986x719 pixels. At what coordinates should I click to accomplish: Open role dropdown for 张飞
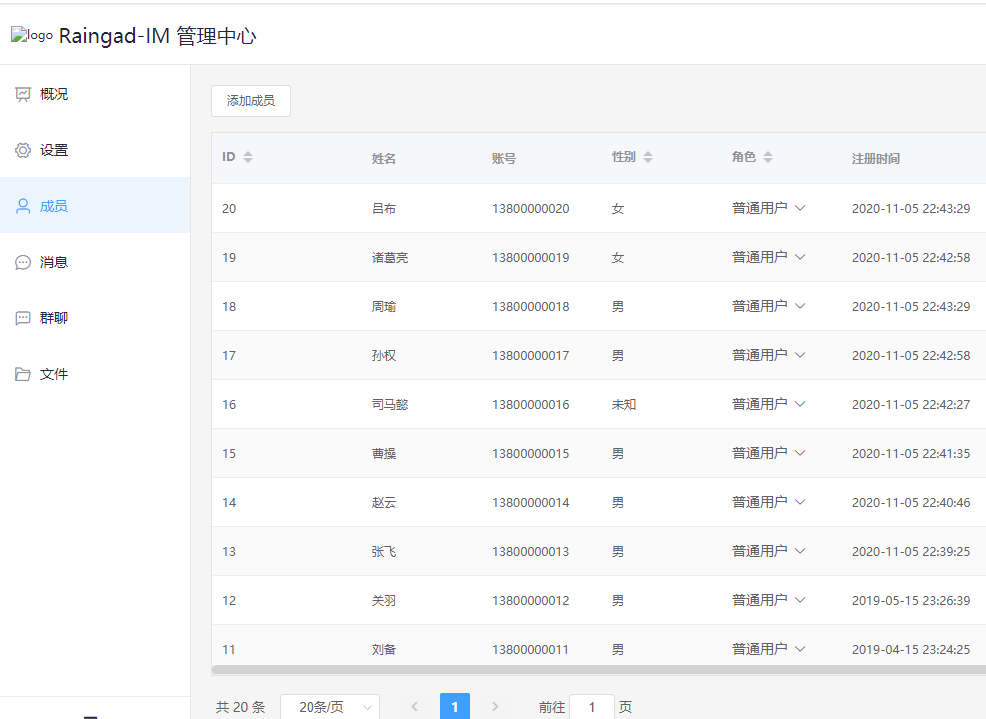pyautogui.click(x=768, y=552)
